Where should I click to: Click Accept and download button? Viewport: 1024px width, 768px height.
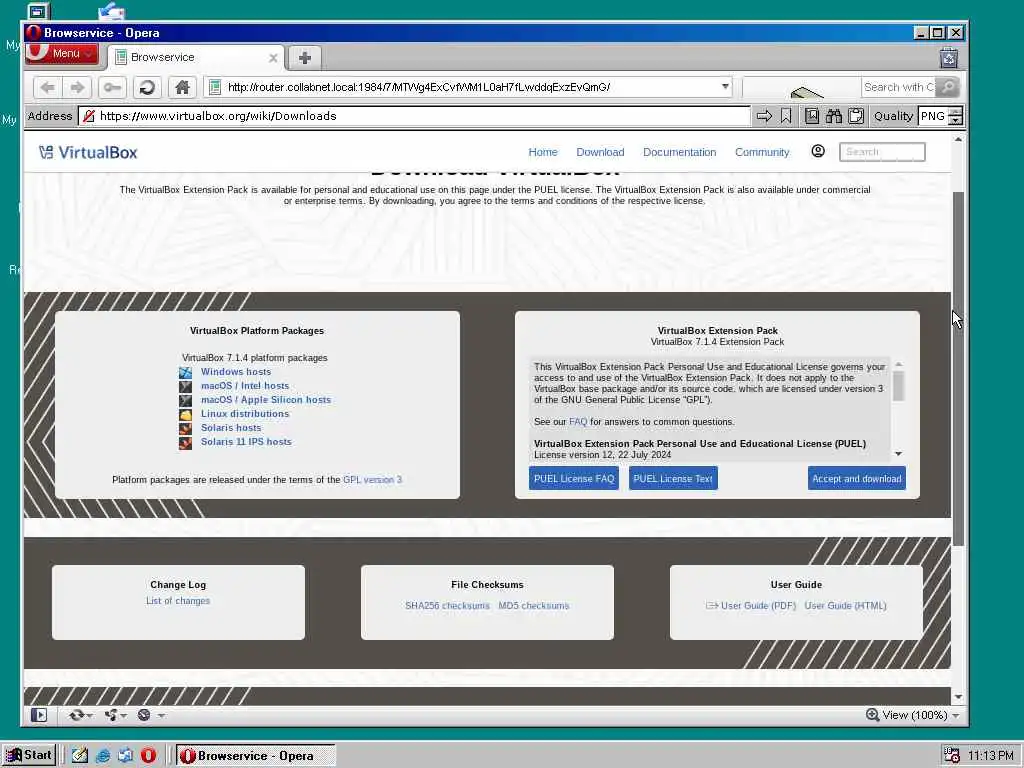coord(856,479)
